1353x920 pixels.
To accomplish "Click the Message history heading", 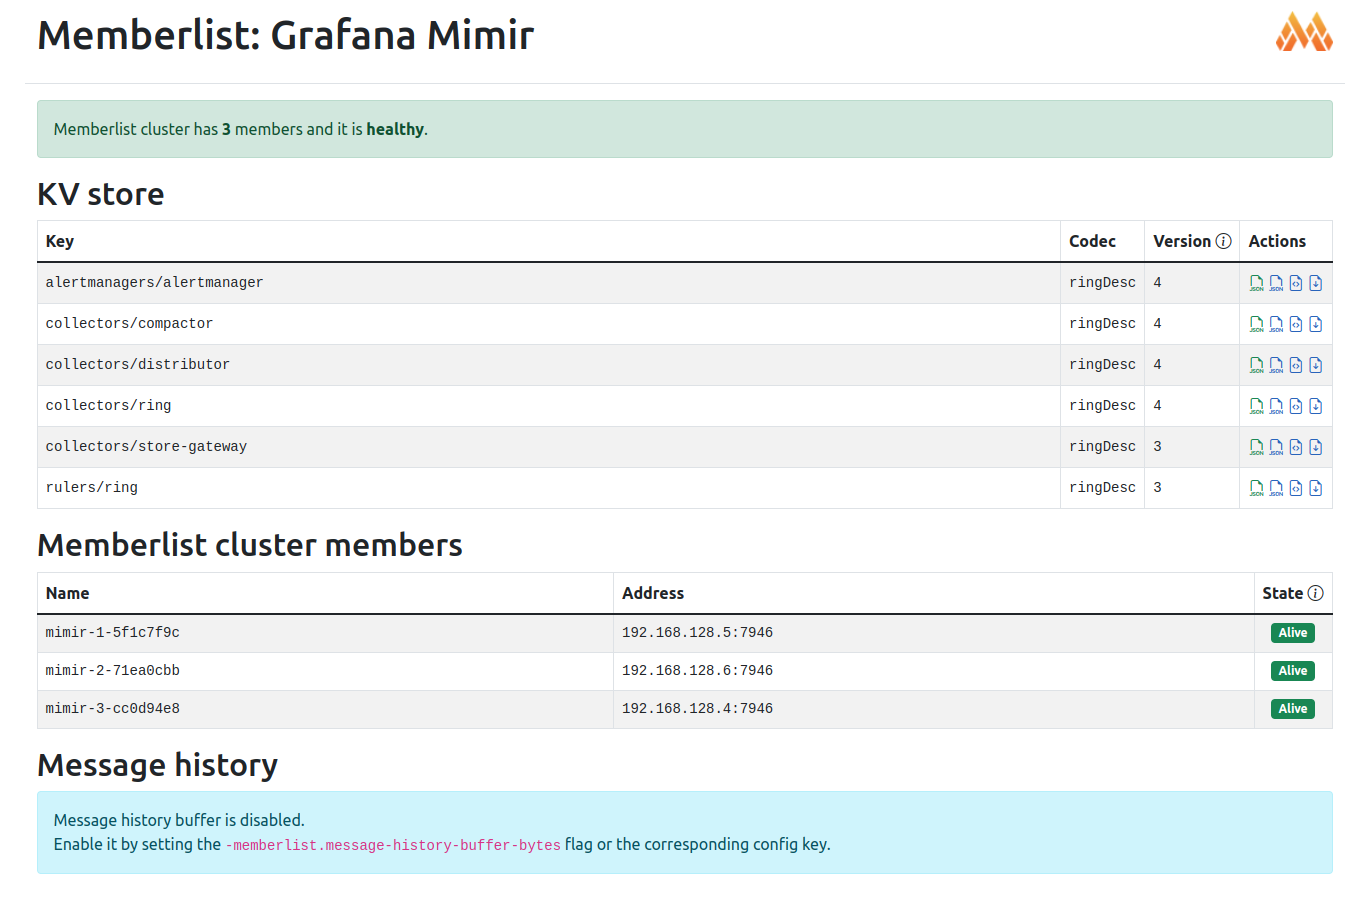I will coord(157,765).
